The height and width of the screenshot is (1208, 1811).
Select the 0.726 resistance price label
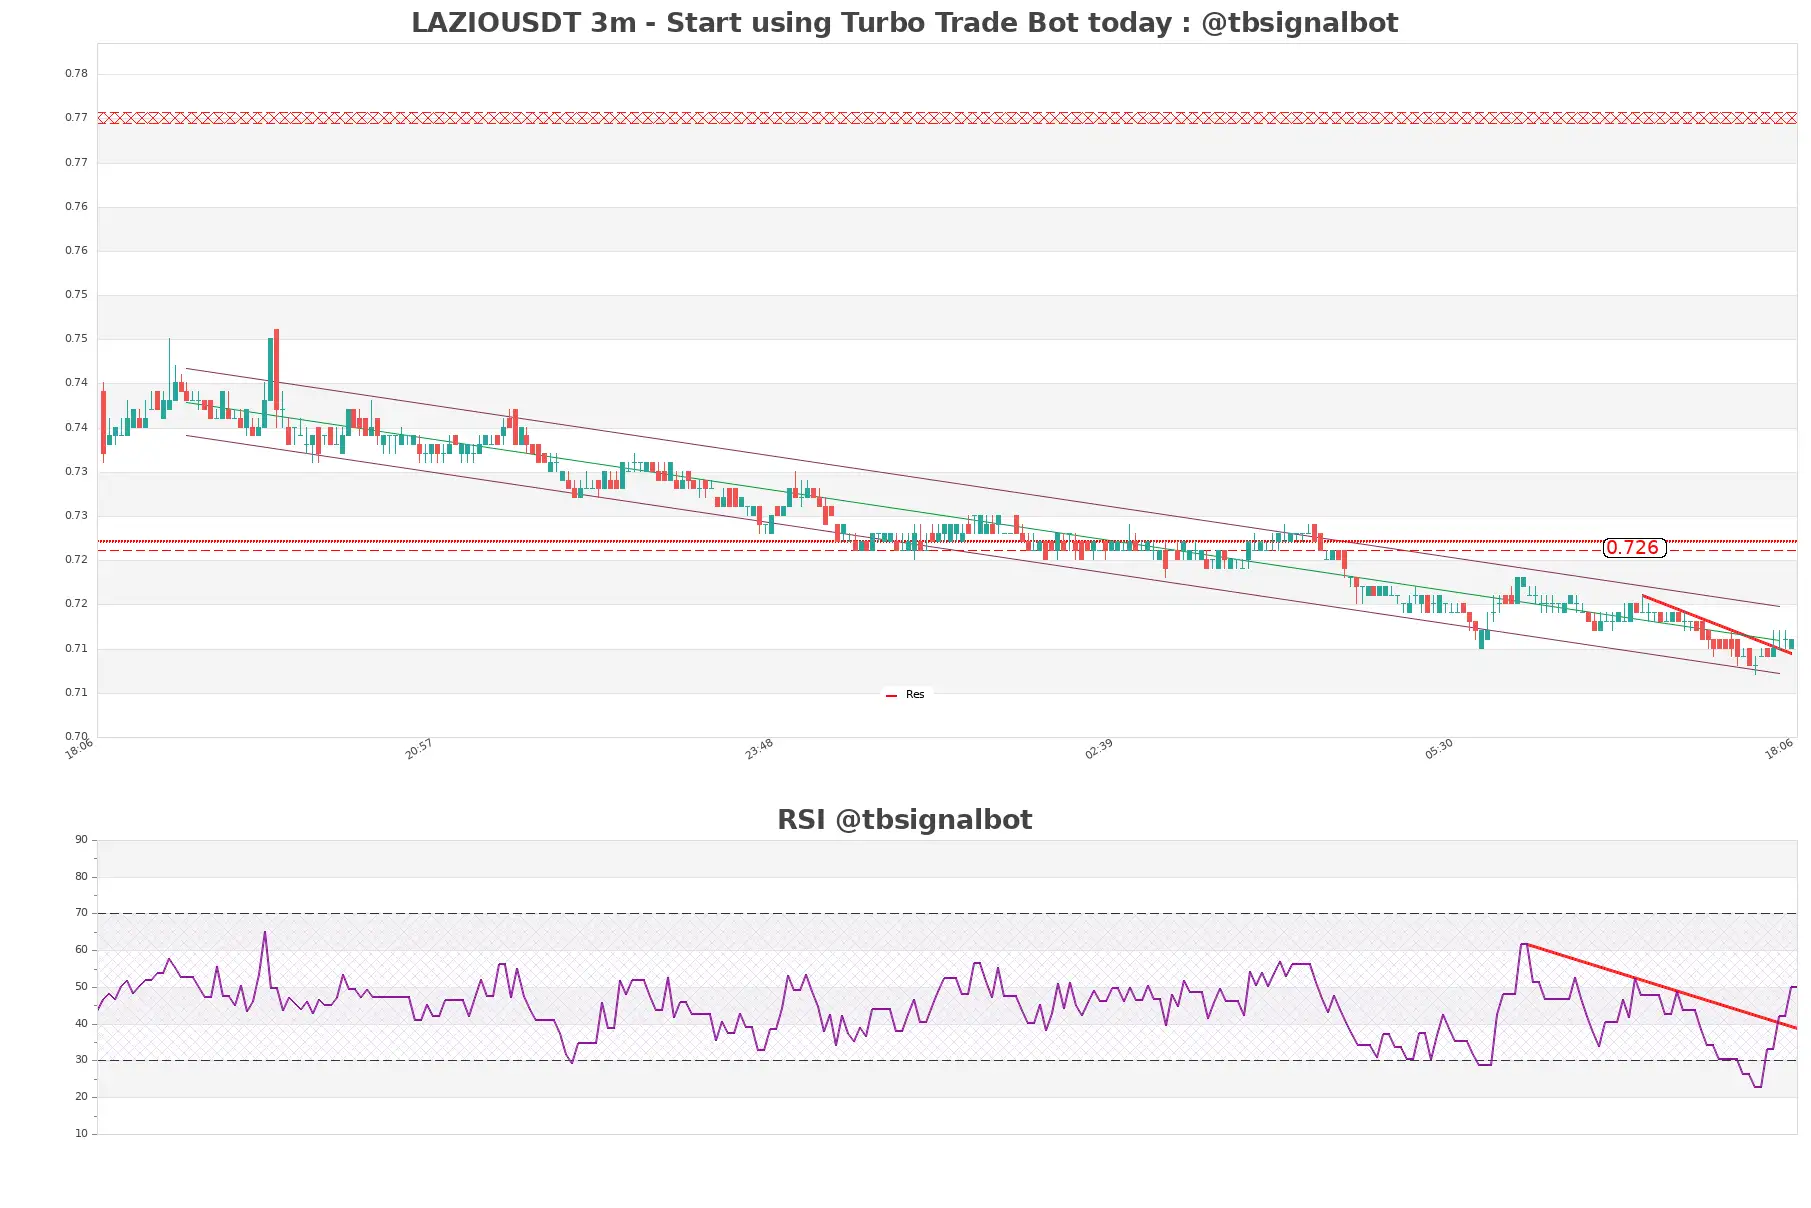1633,547
